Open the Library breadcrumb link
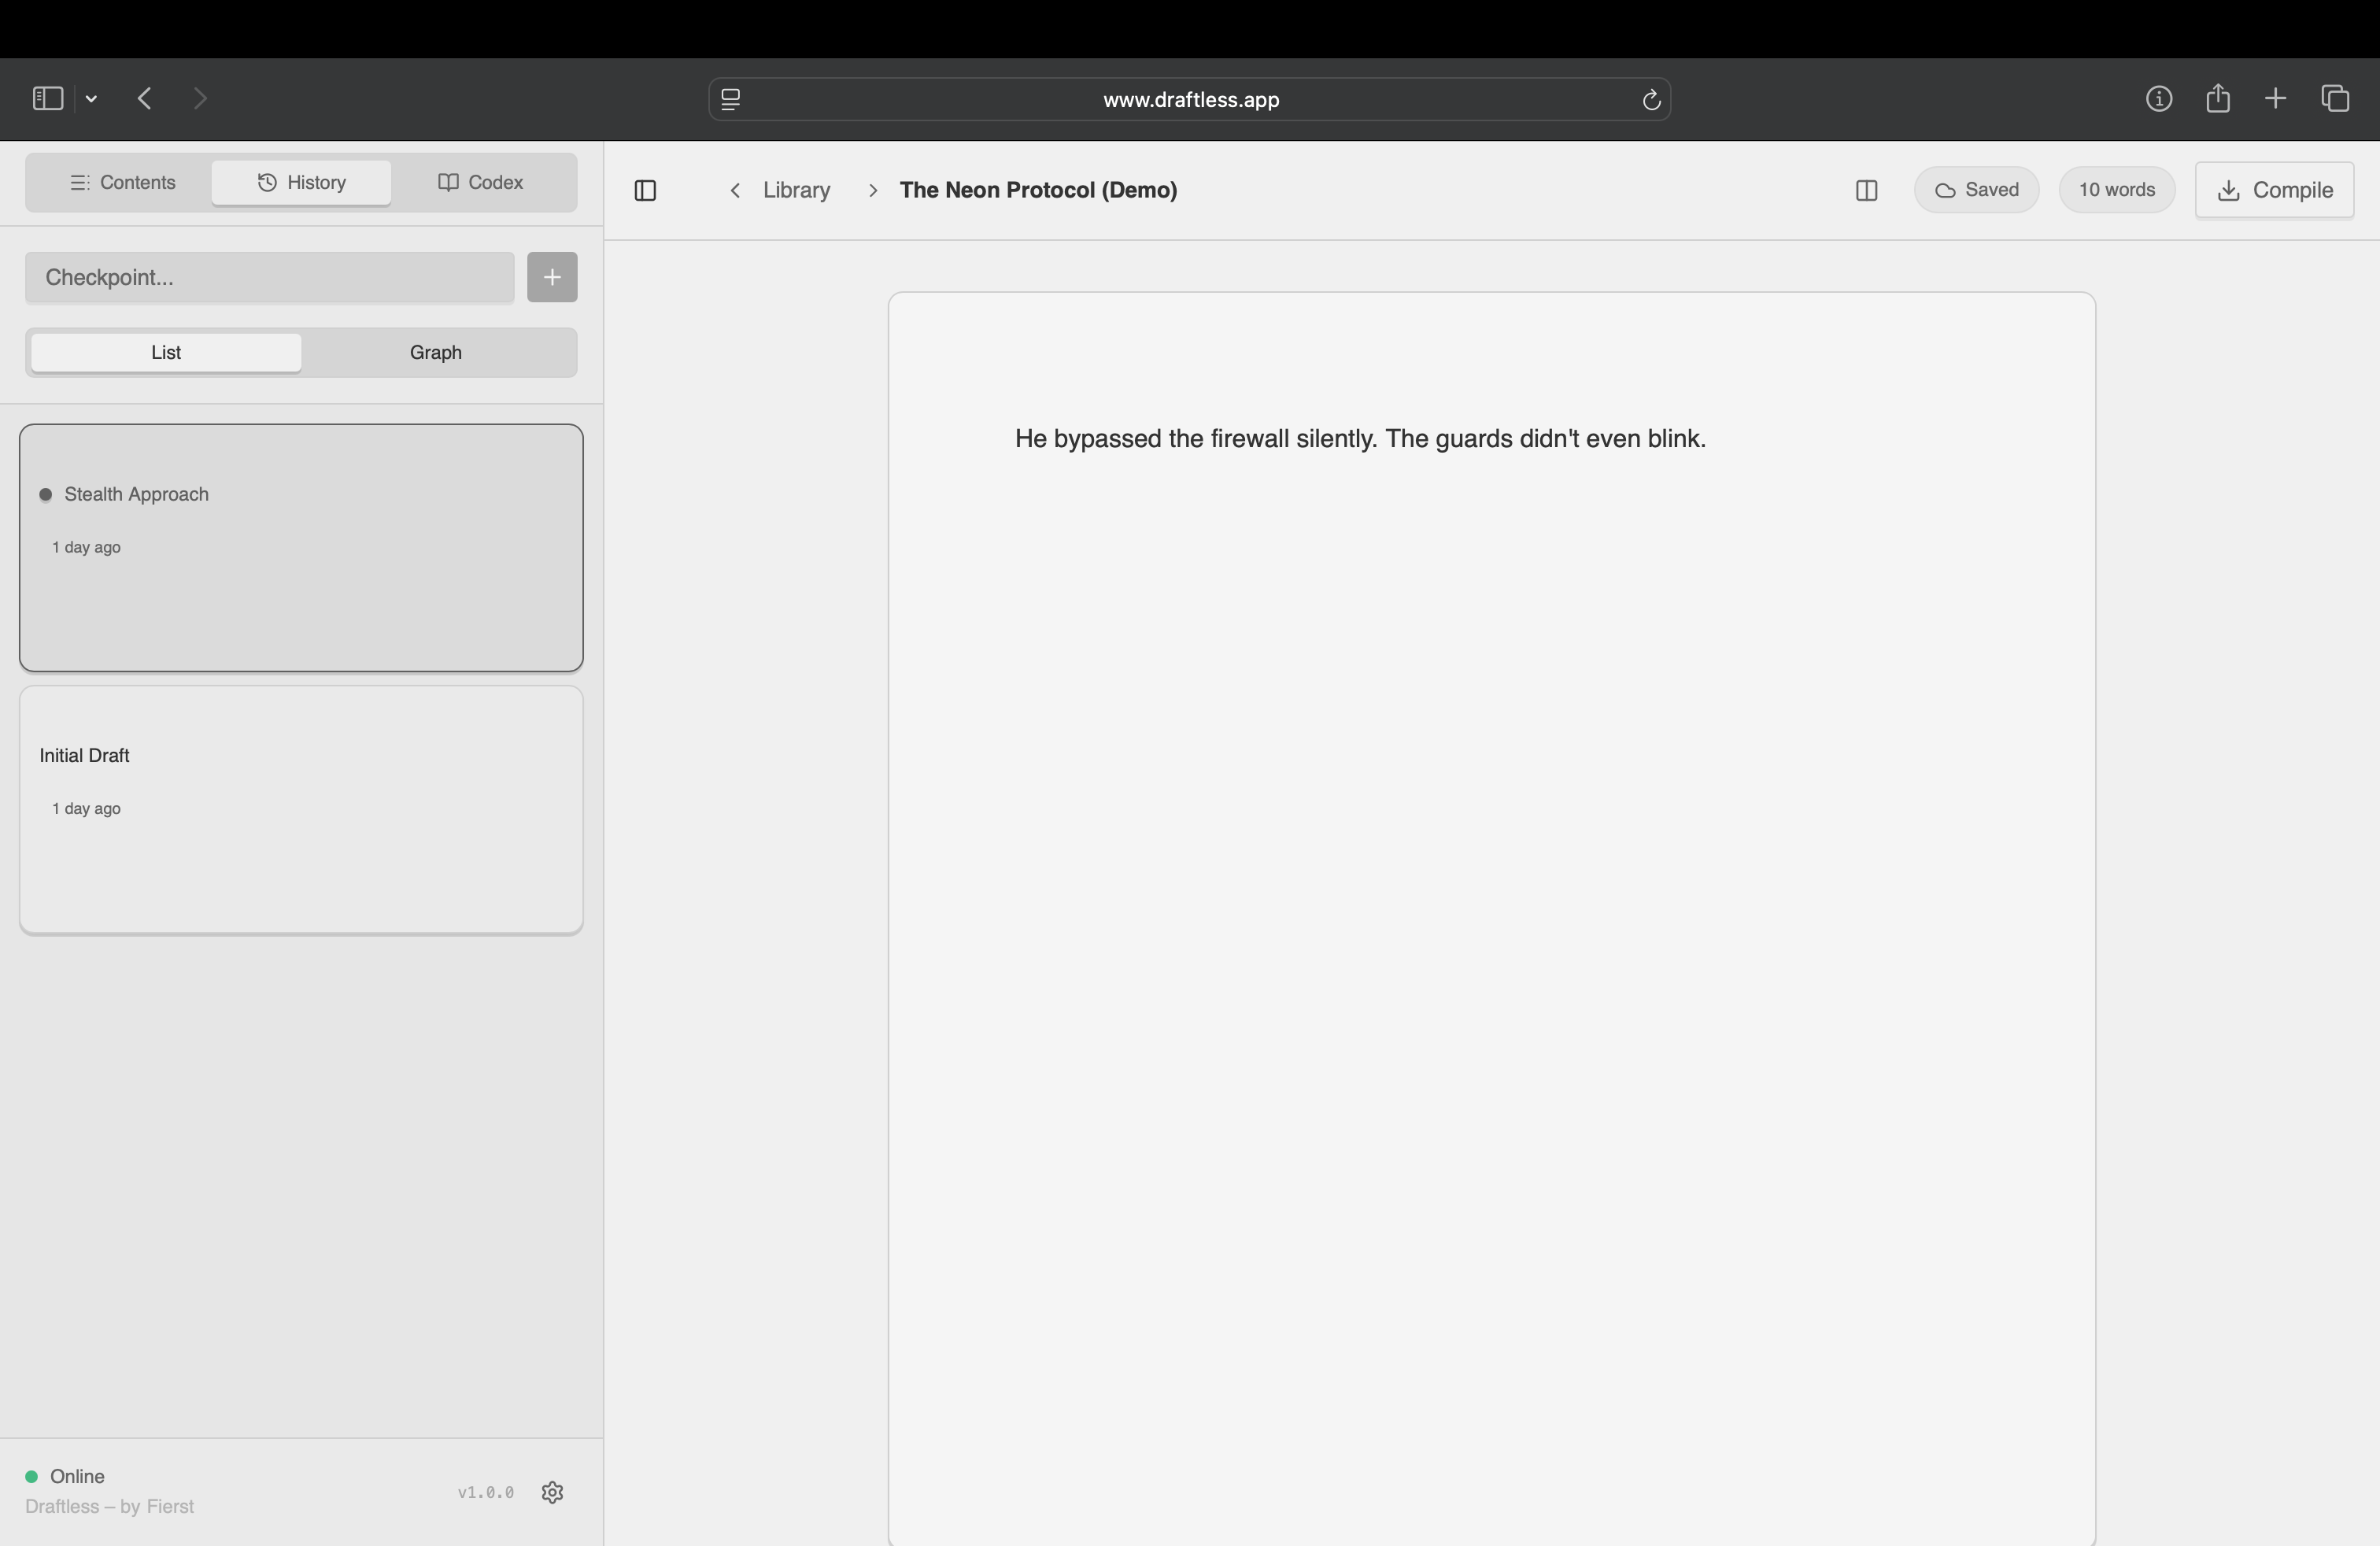2380x1546 pixels. (796, 190)
